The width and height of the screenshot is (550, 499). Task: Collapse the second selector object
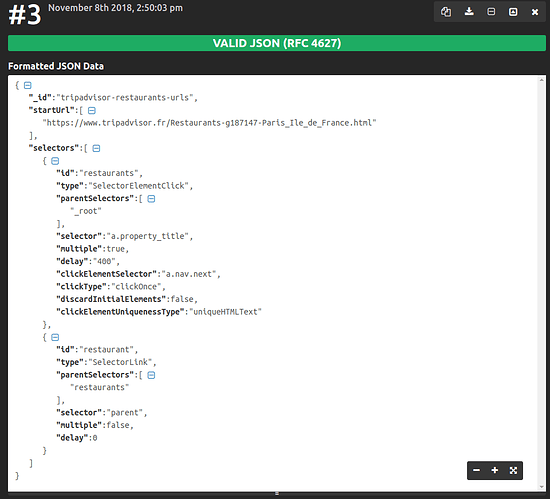pos(55,337)
